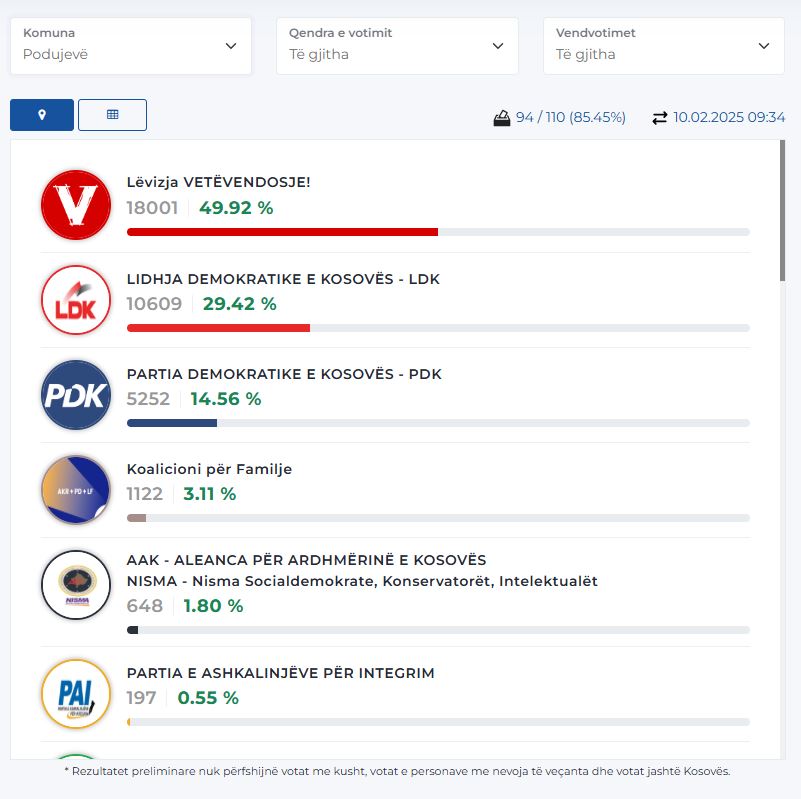Click the Koalicioni për Familje logo
This screenshot has height=799, width=801.
76,490
